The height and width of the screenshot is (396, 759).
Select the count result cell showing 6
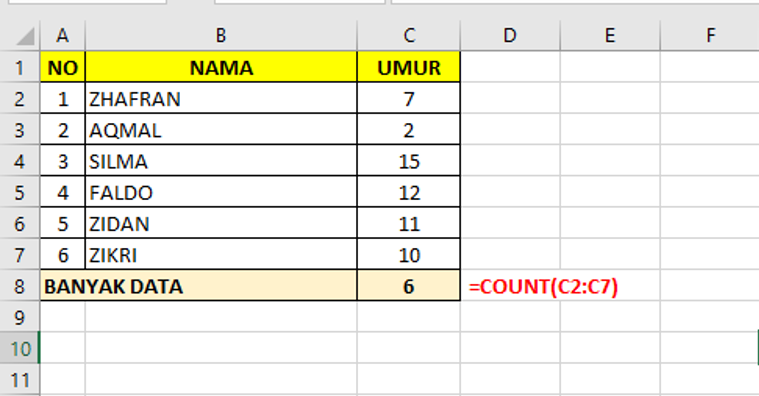click(x=409, y=286)
